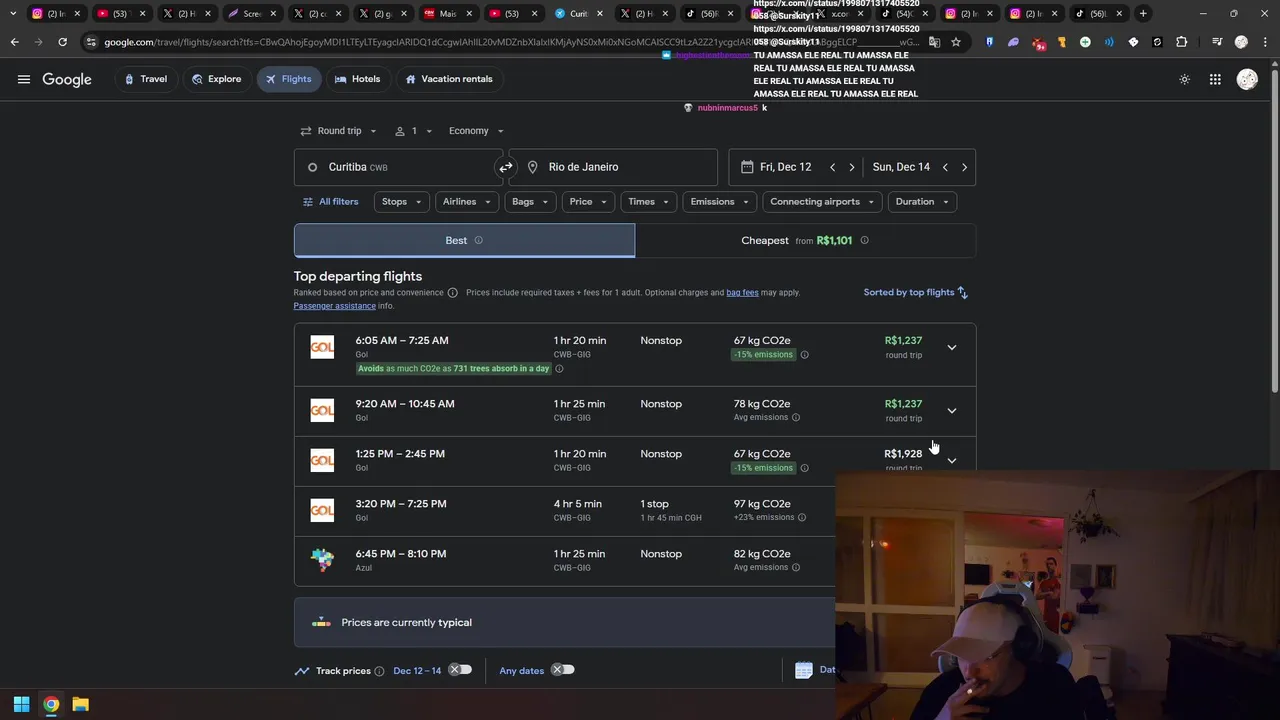Show emissions info for 1:25 PM flight
The image size is (1280, 720).
(x=804, y=468)
